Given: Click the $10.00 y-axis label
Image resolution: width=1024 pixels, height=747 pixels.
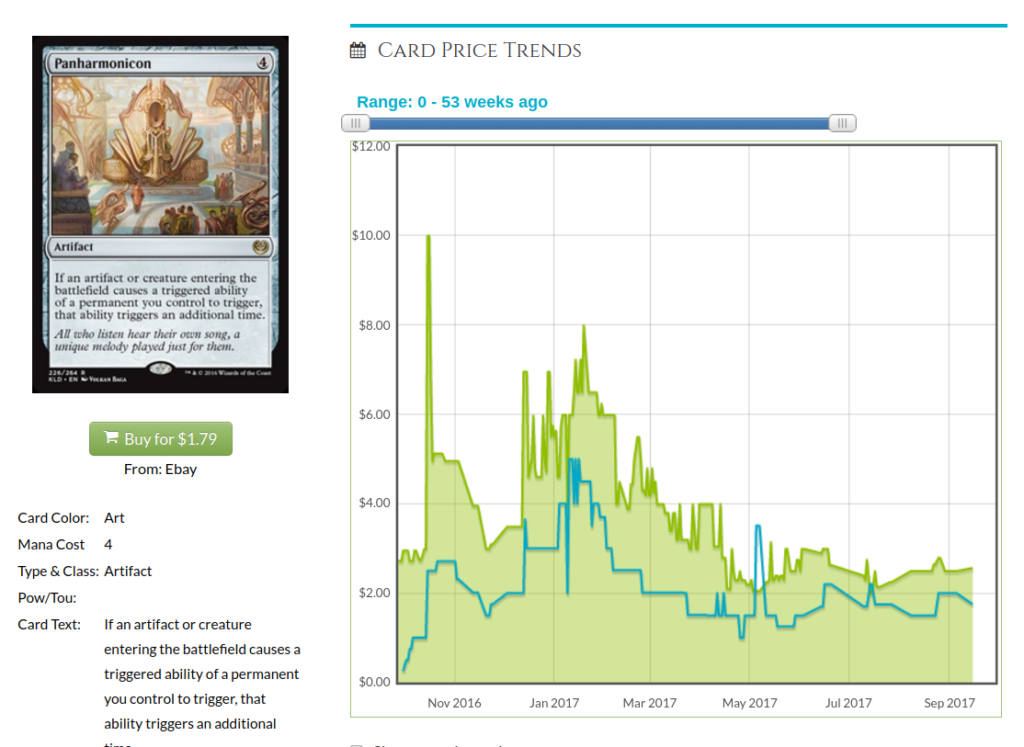Looking at the screenshot, I should 371,236.
